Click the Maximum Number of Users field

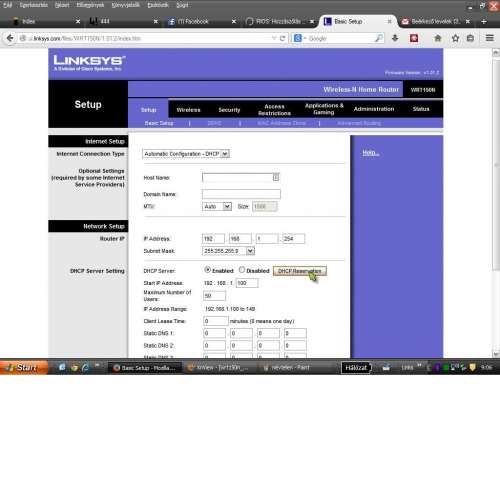point(214,296)
